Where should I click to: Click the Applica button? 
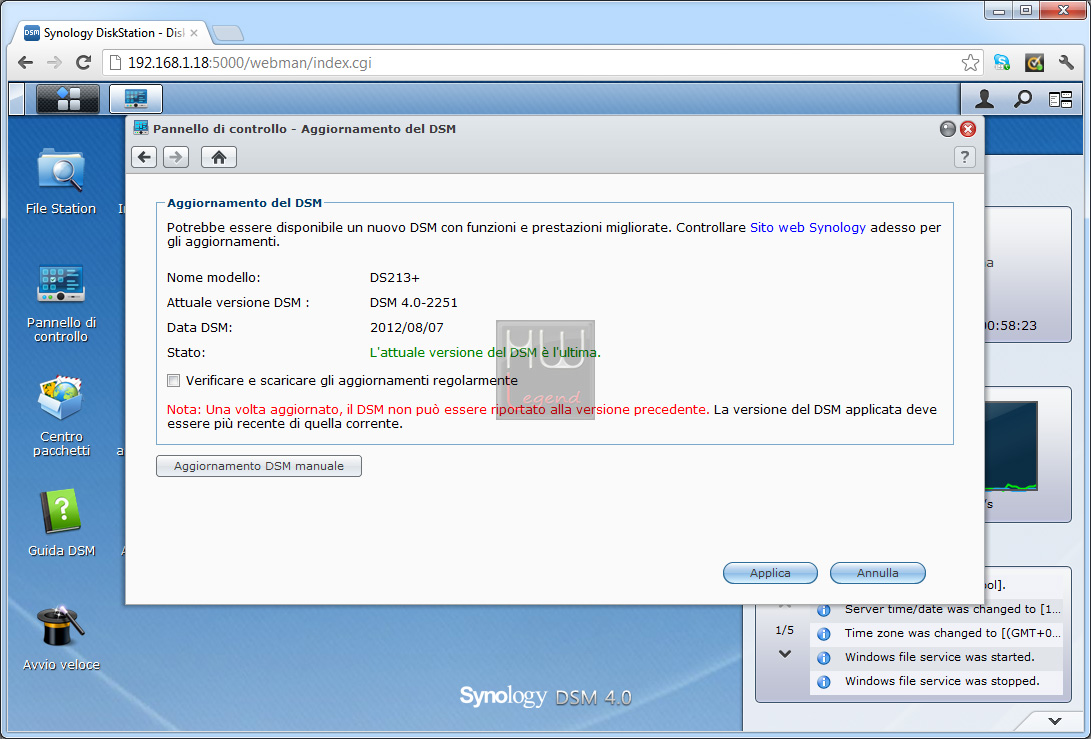(770, 573)
